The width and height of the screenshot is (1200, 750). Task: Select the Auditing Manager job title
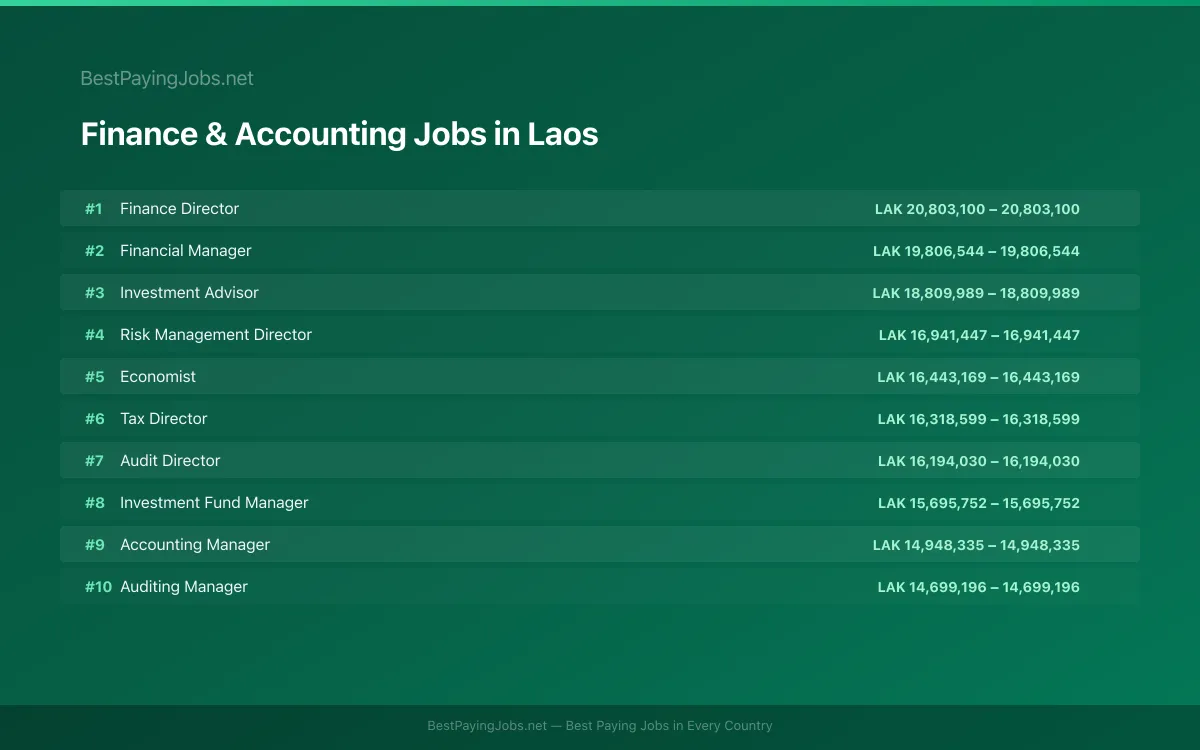tap(184, 587)
